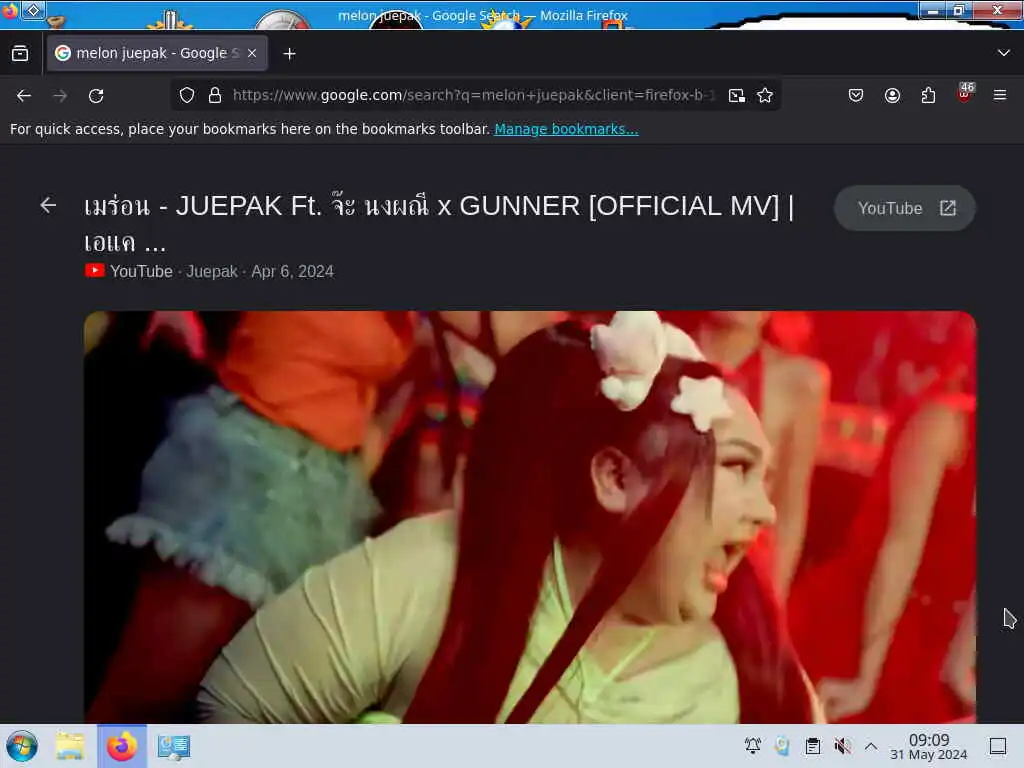Viewport: 1024px width, 768px height.
Task: Open the Extensions puzzle icon
Action: point(928,95)
